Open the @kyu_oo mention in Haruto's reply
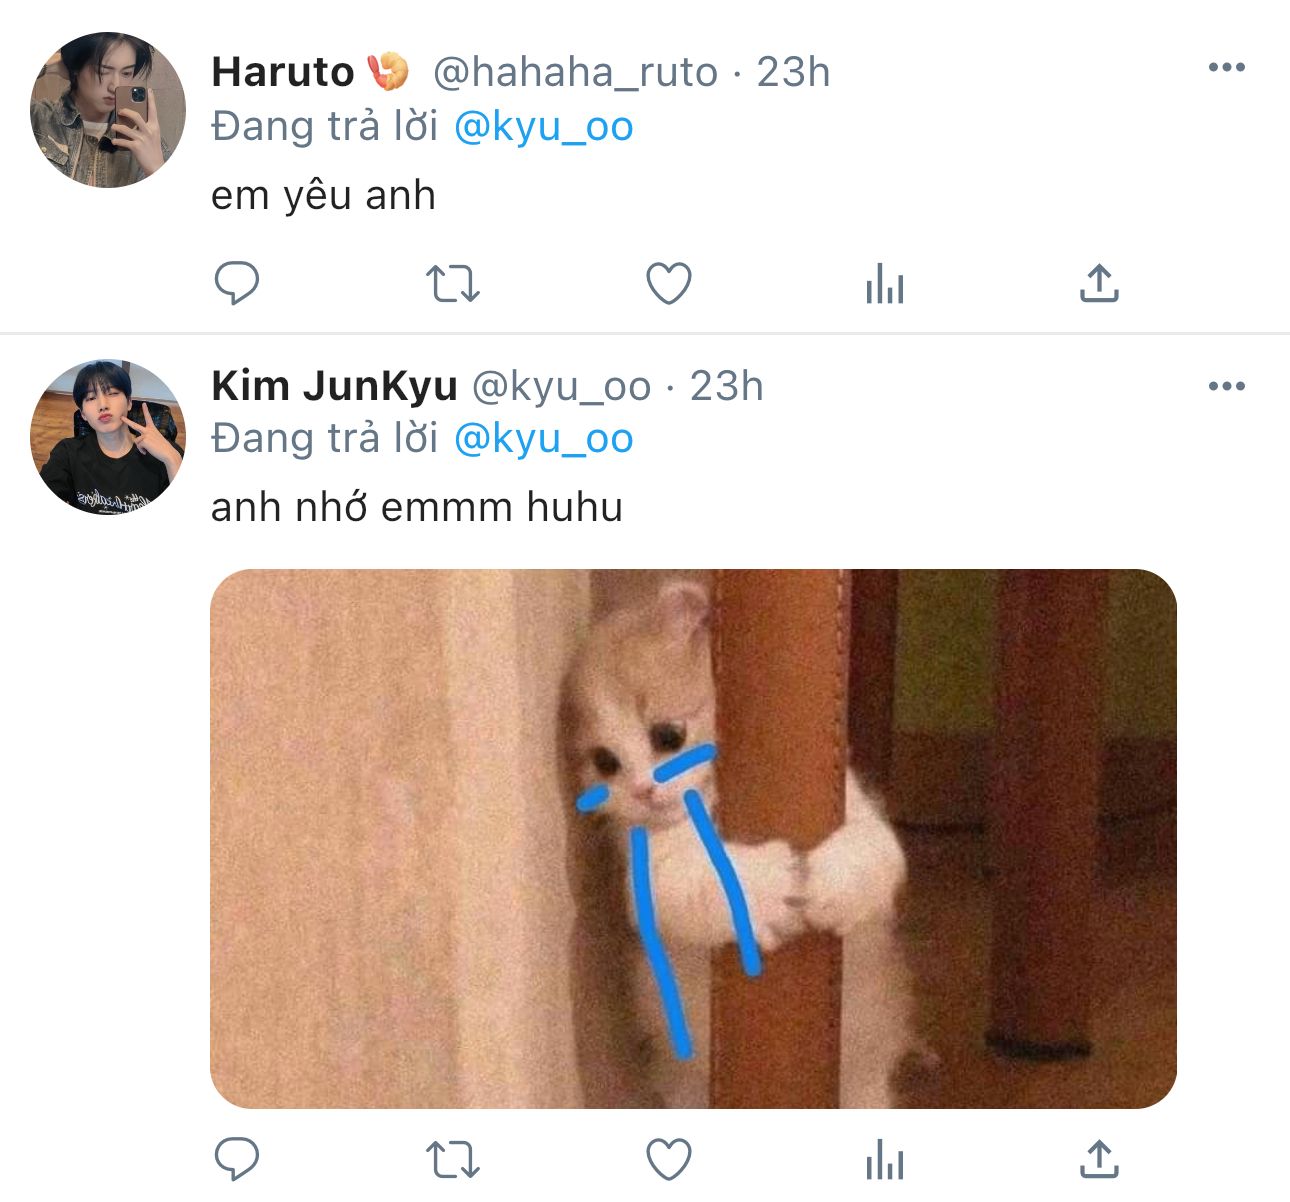This screenshot has width=1290, height=1202. coord(544,127)
